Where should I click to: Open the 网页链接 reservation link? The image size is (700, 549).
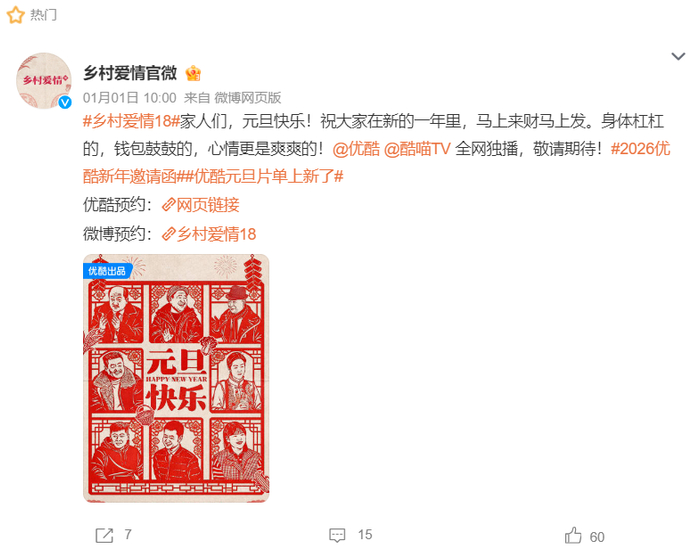201,205
